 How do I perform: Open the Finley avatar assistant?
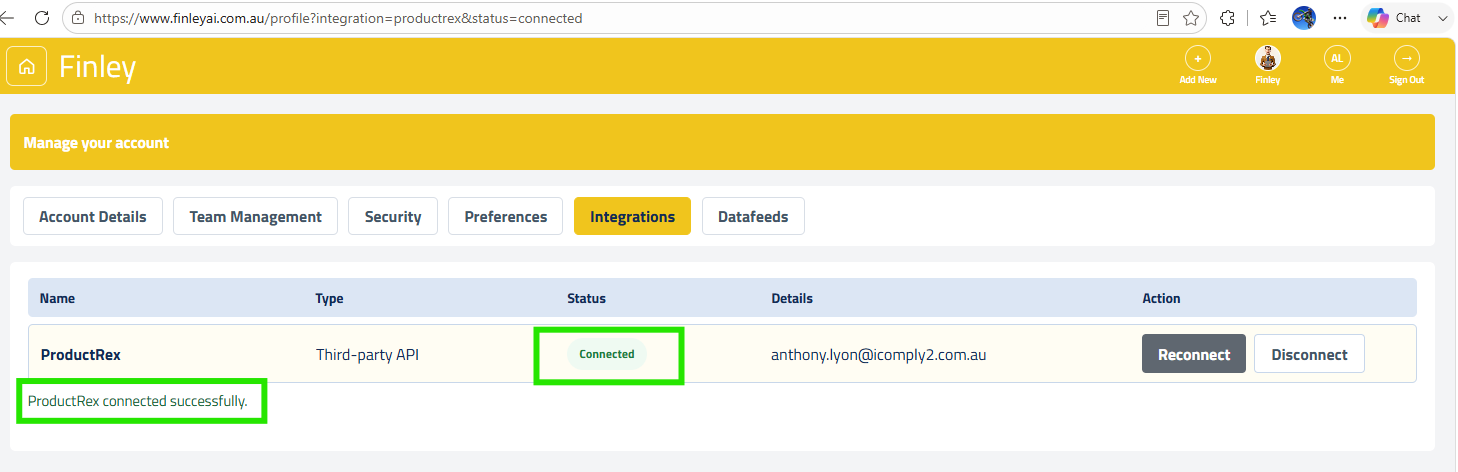tap(1267, 59)
